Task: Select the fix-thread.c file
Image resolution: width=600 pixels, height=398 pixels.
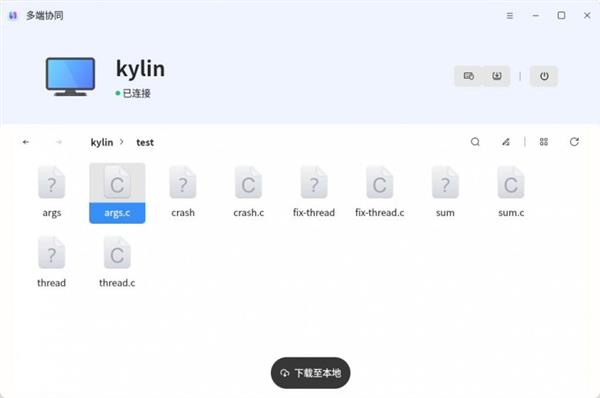Action: [x=380, y=192]
